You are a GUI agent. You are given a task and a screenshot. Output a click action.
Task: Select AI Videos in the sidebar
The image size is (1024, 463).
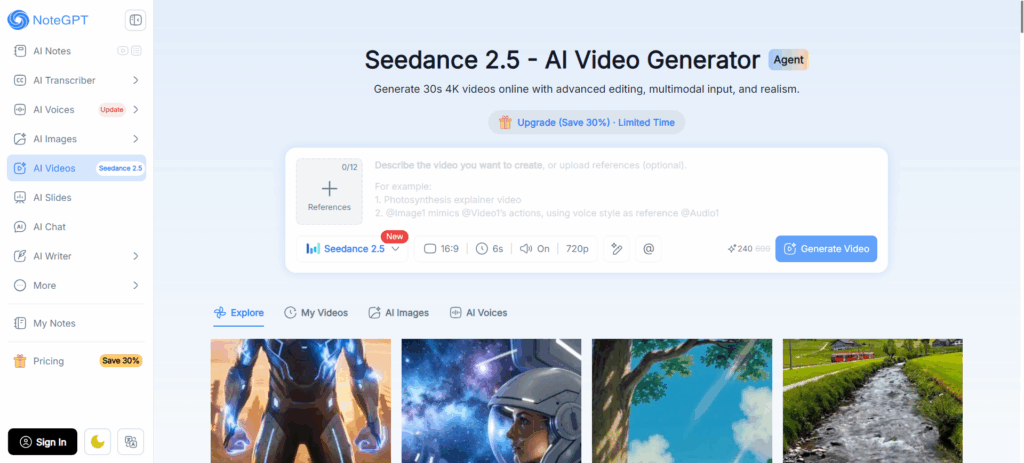tap(76, 168)
